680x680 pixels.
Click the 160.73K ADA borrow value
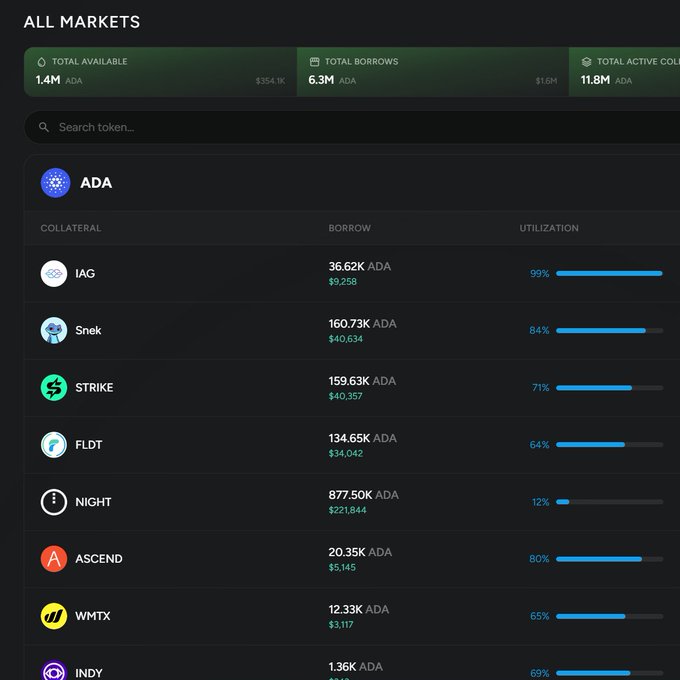coord(362,324)
